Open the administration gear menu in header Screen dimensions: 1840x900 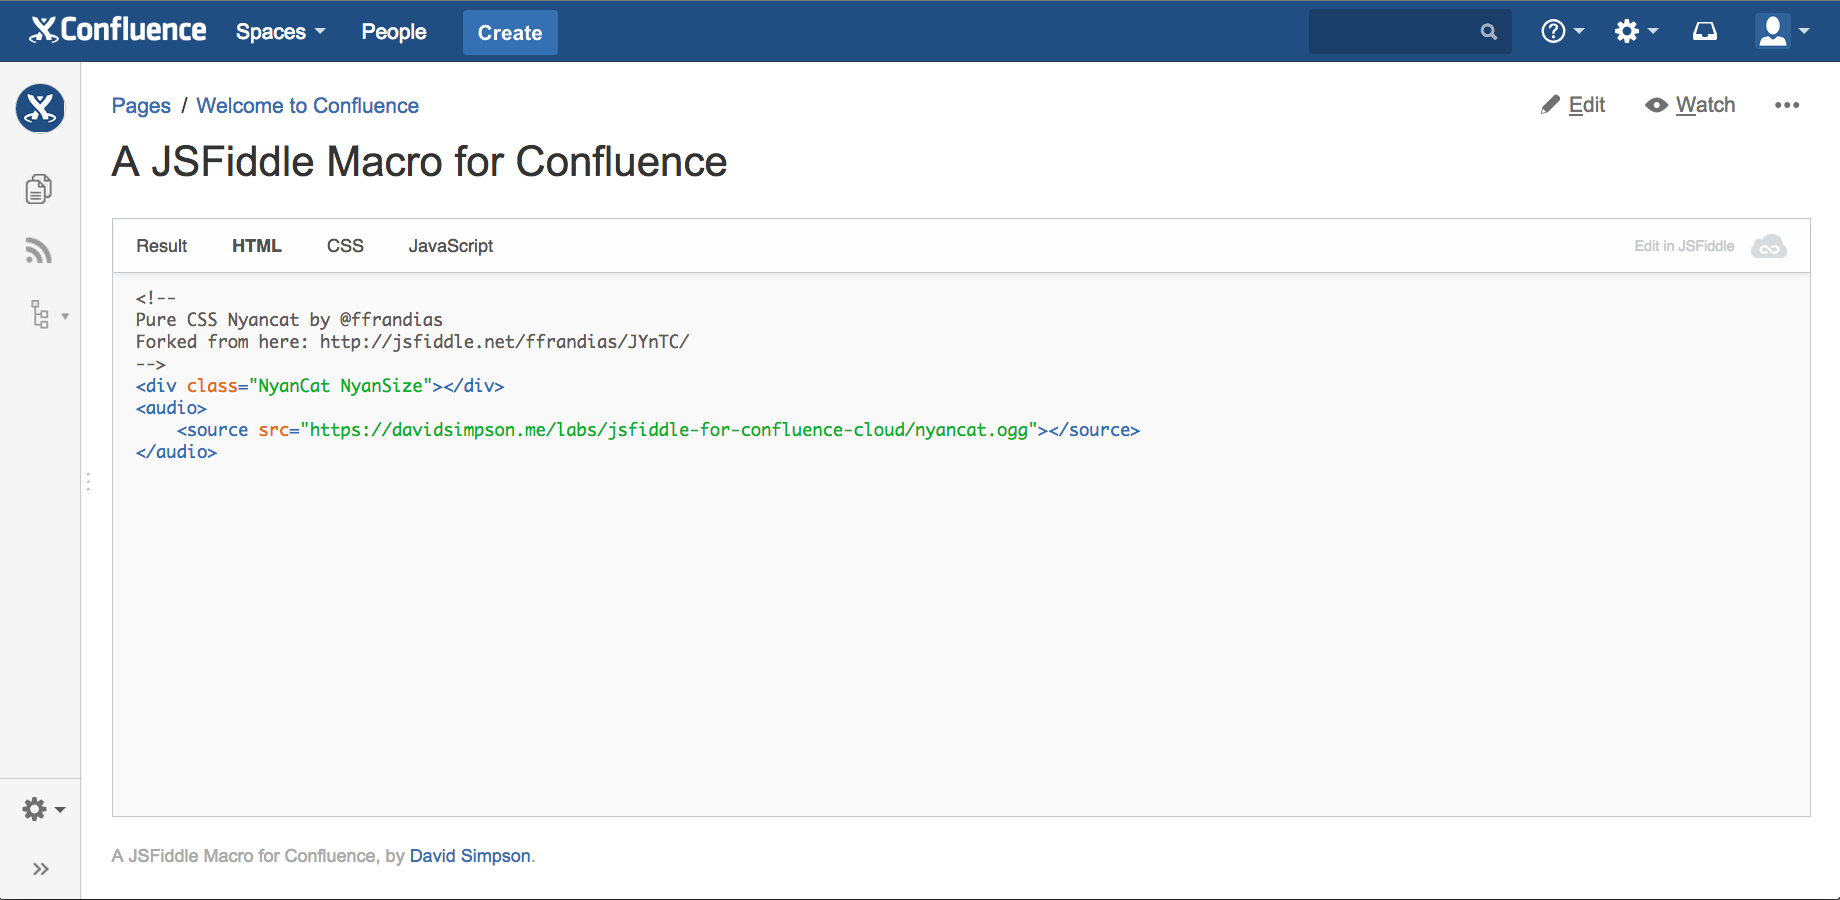point(1636,32)
